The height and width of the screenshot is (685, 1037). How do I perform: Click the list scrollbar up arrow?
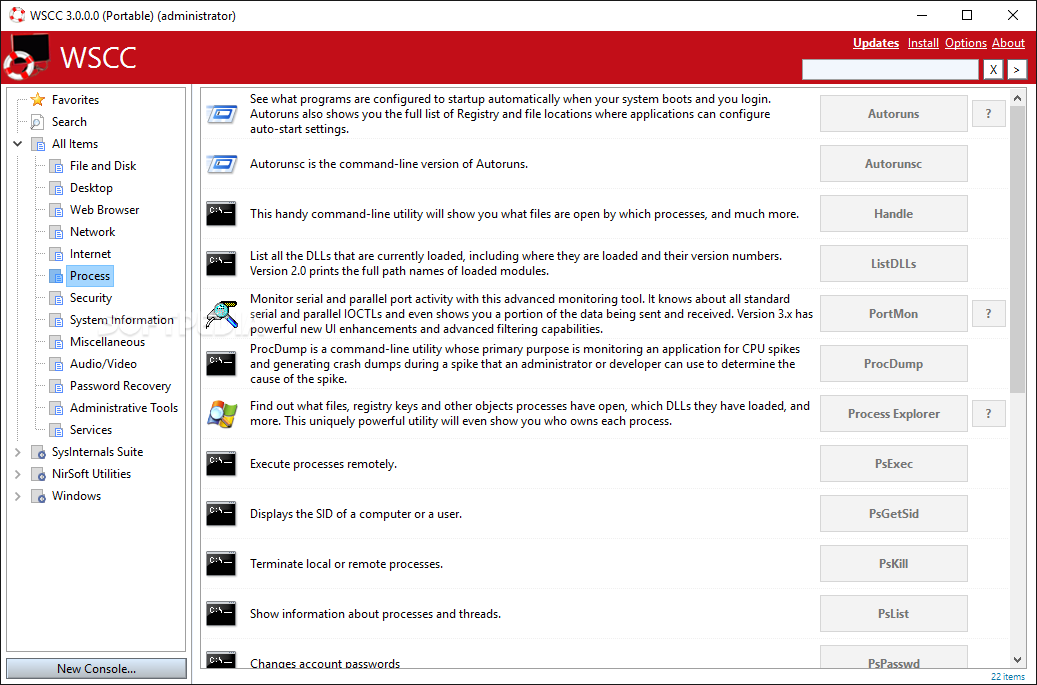tap(1018, 98)
